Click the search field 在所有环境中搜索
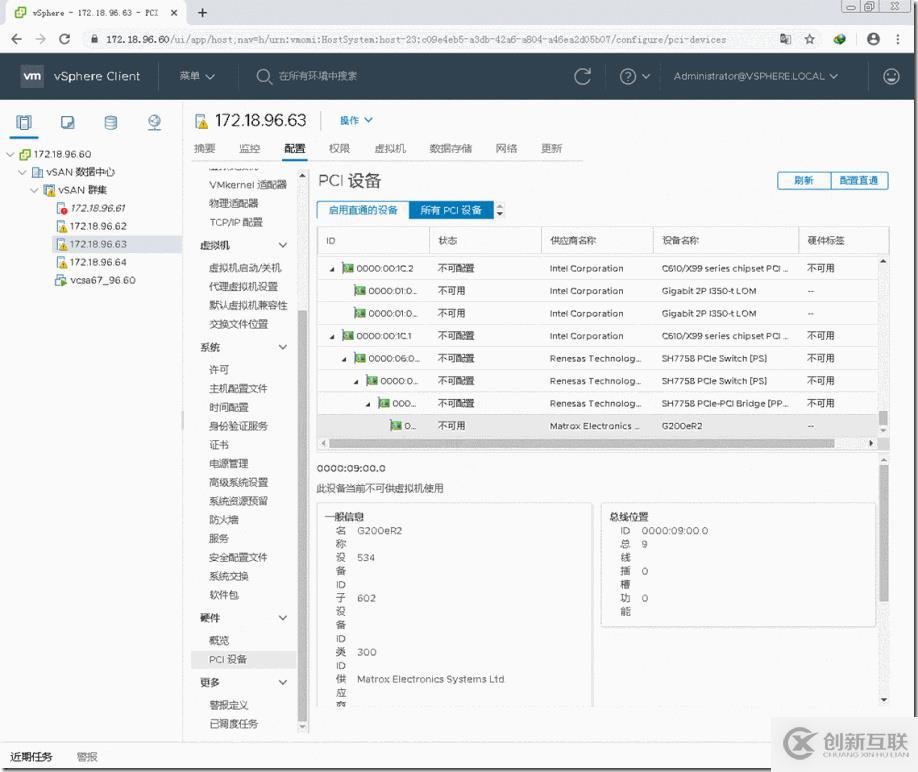 tap(318, 76)
